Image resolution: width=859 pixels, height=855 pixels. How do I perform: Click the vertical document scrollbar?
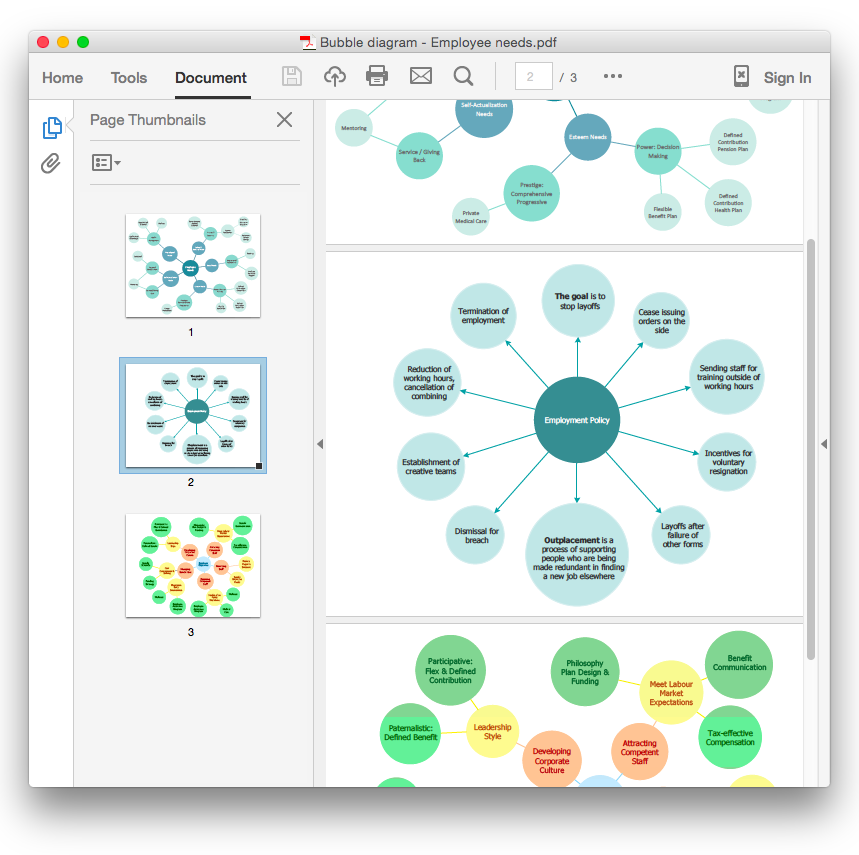tap(811, 449)
